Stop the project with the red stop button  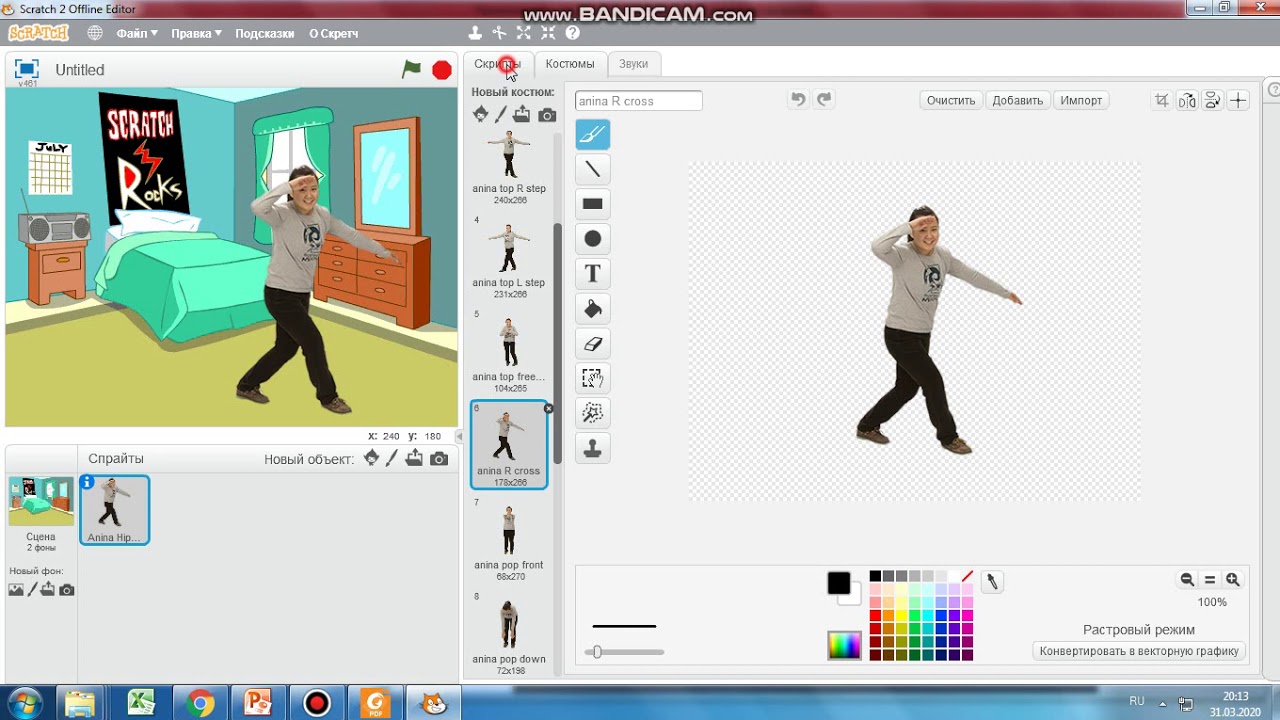pos(442,70)
